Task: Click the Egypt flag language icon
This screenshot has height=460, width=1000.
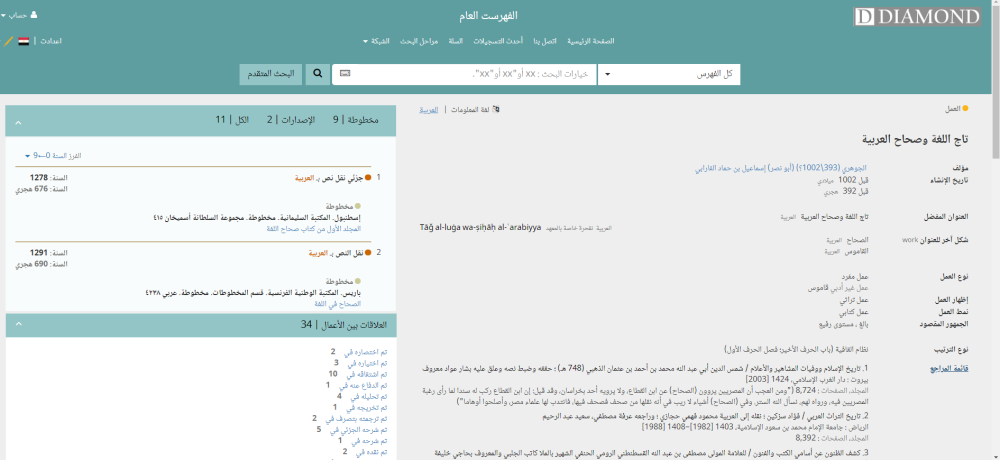Action: click(x=23, y=41)
